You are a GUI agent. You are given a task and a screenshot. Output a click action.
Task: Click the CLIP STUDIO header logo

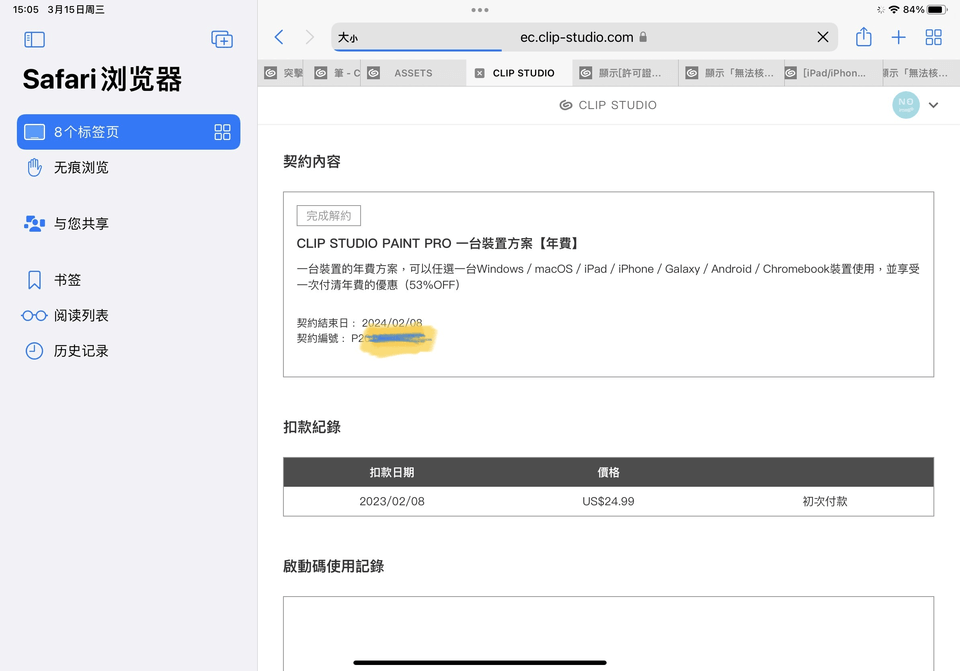click(x=608, y=105)
